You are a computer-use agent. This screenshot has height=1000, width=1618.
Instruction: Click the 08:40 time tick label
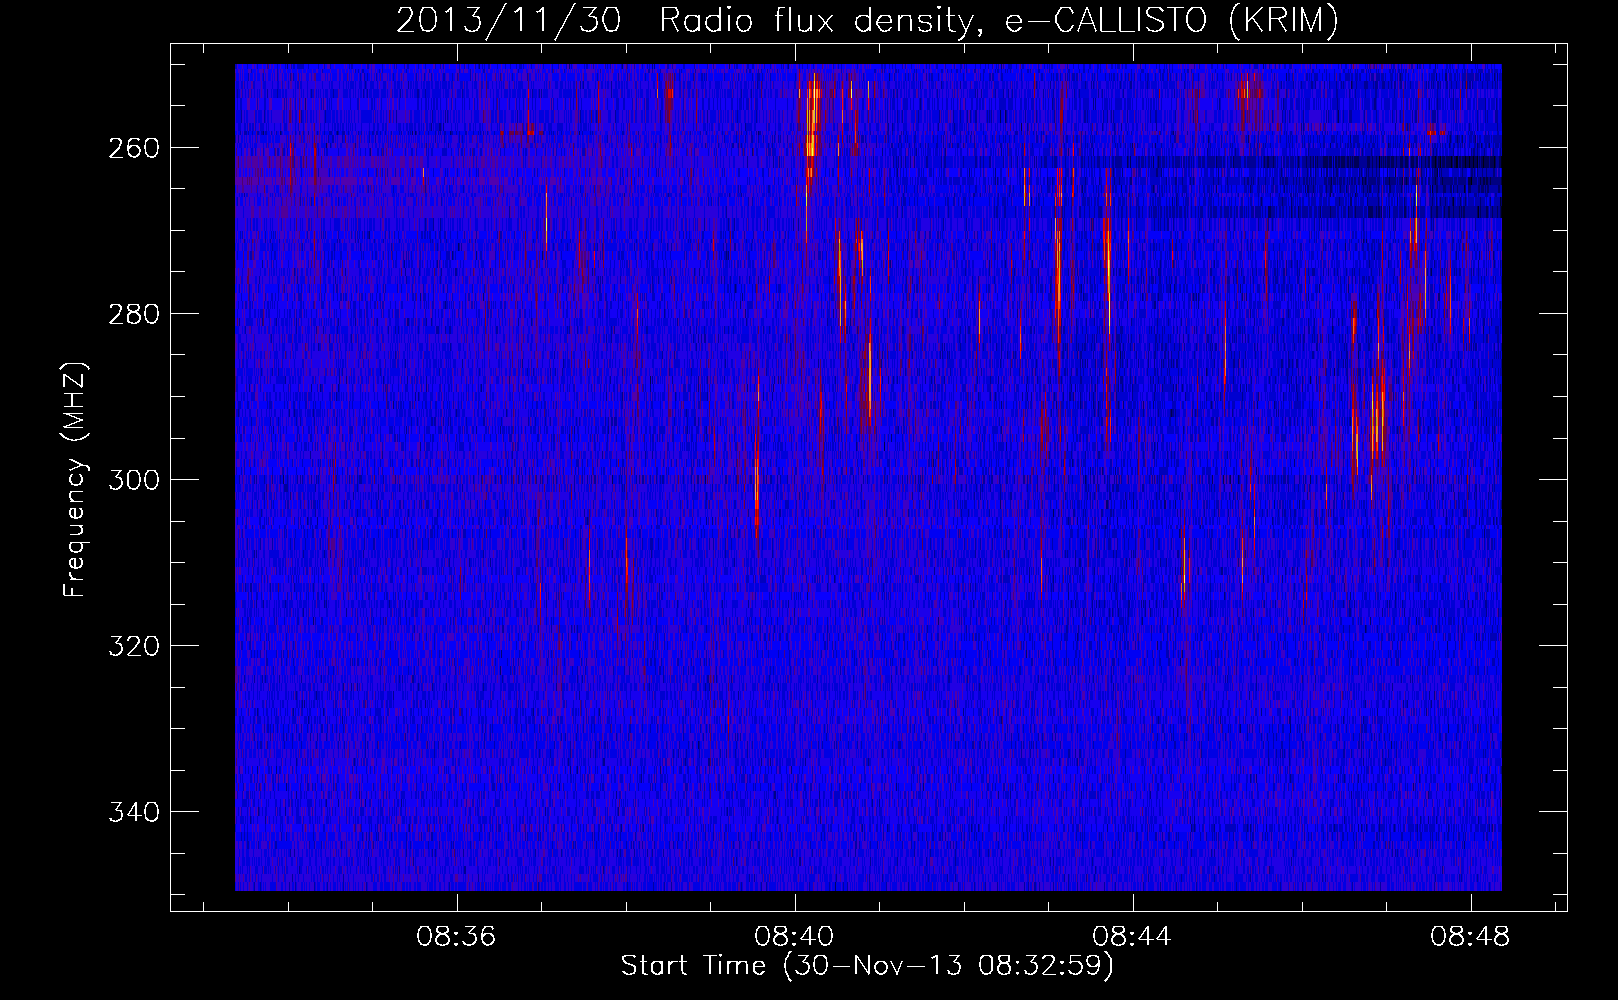[x=794, y=937]
